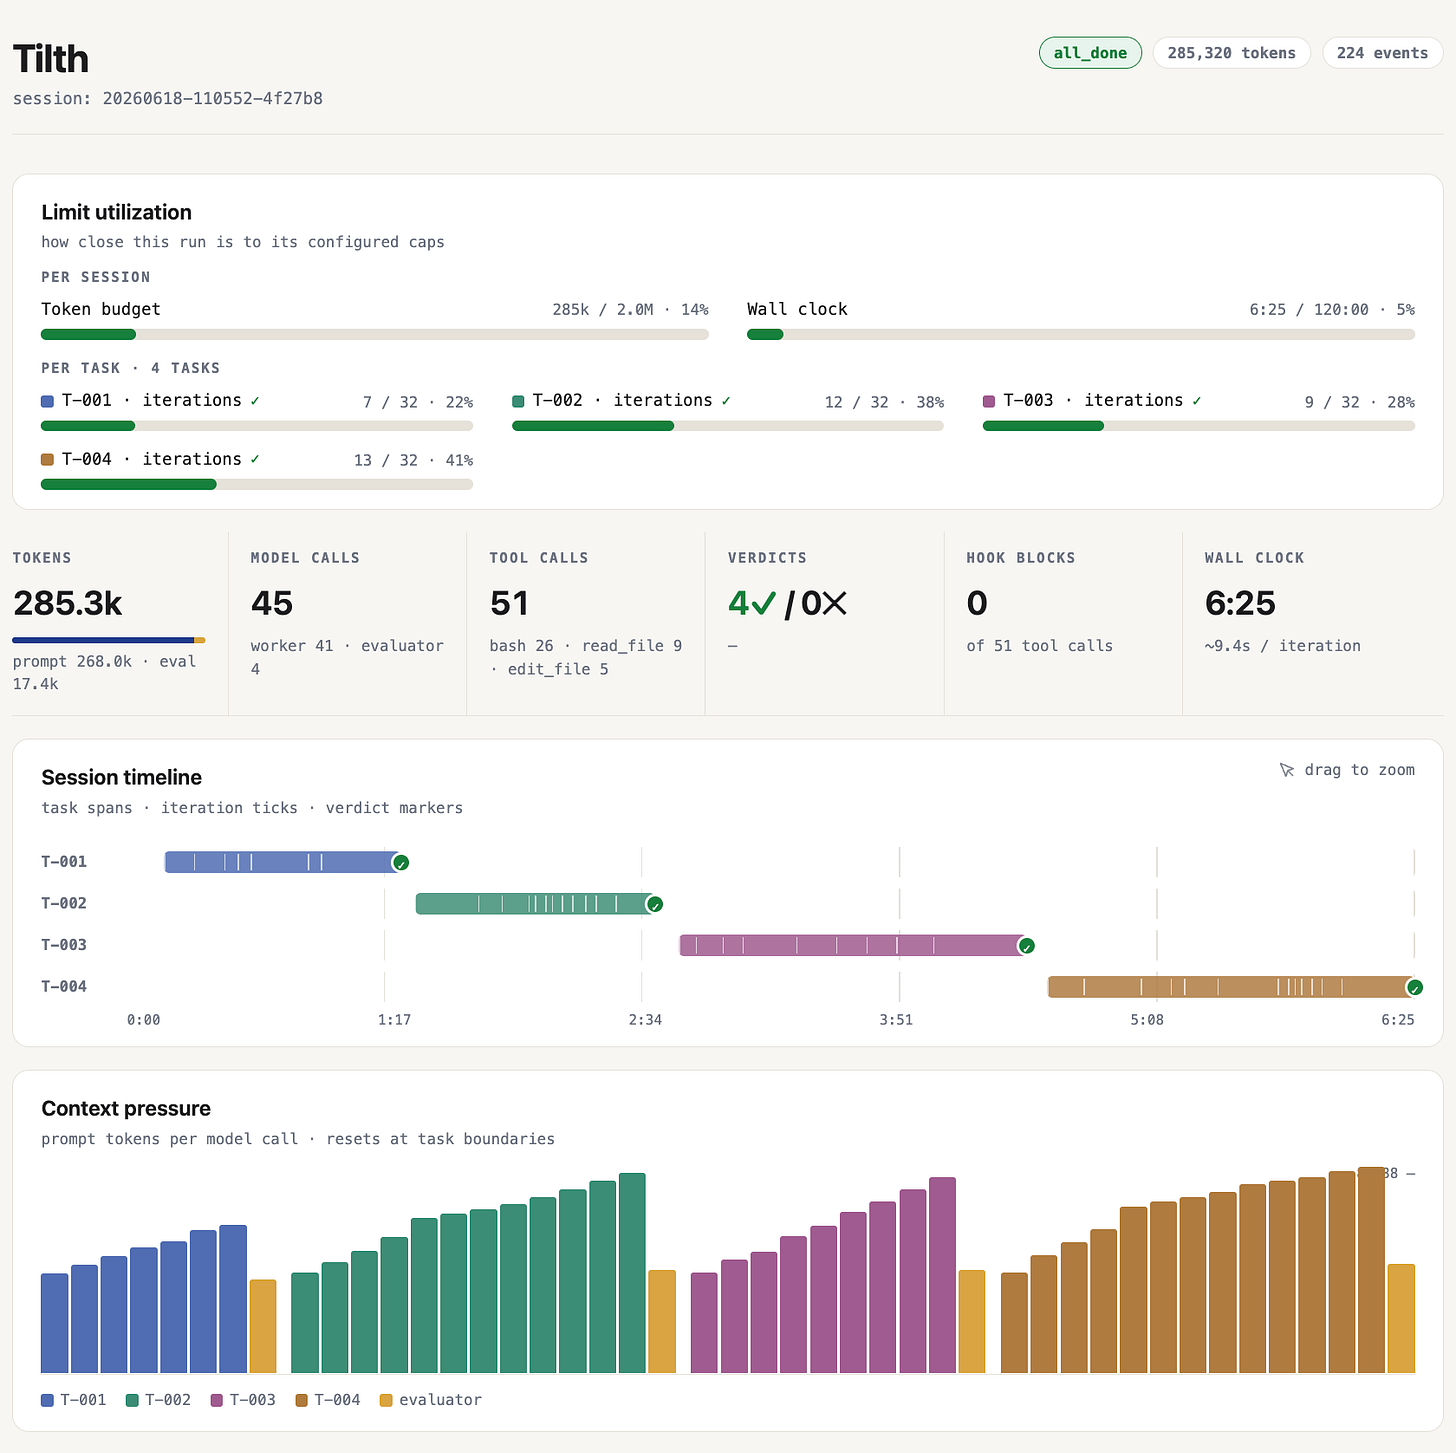Click the 3:51 timeline axis label
The image size is (1456, 1453).
coord(896,1020)
